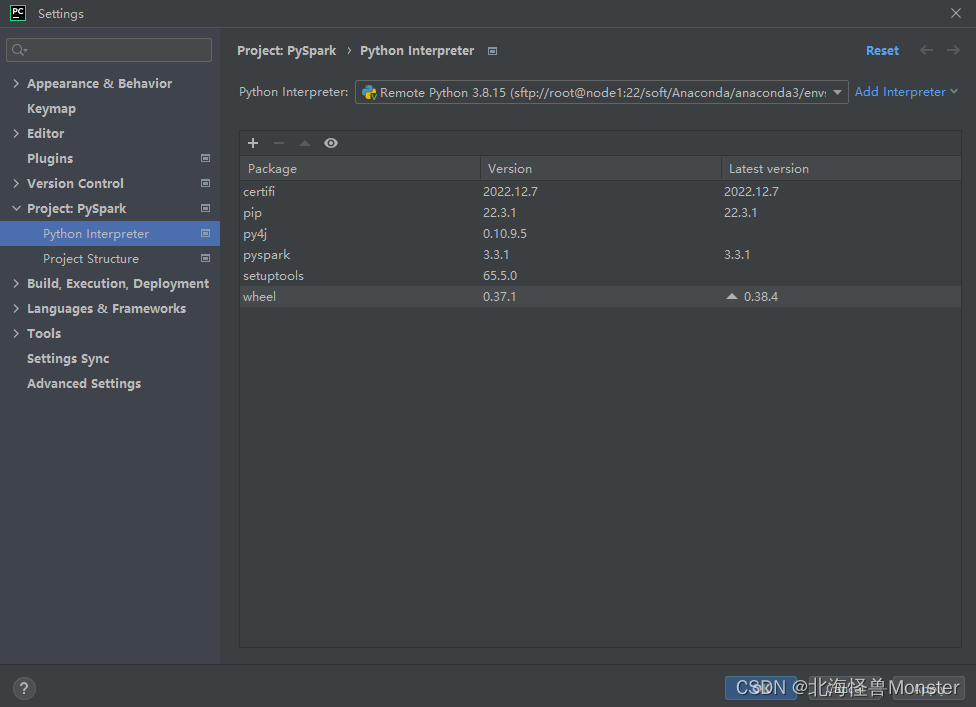The height and width of the screenshot is (707, 976).
Task: Expand Version Control section
Action: click(16, 183)
